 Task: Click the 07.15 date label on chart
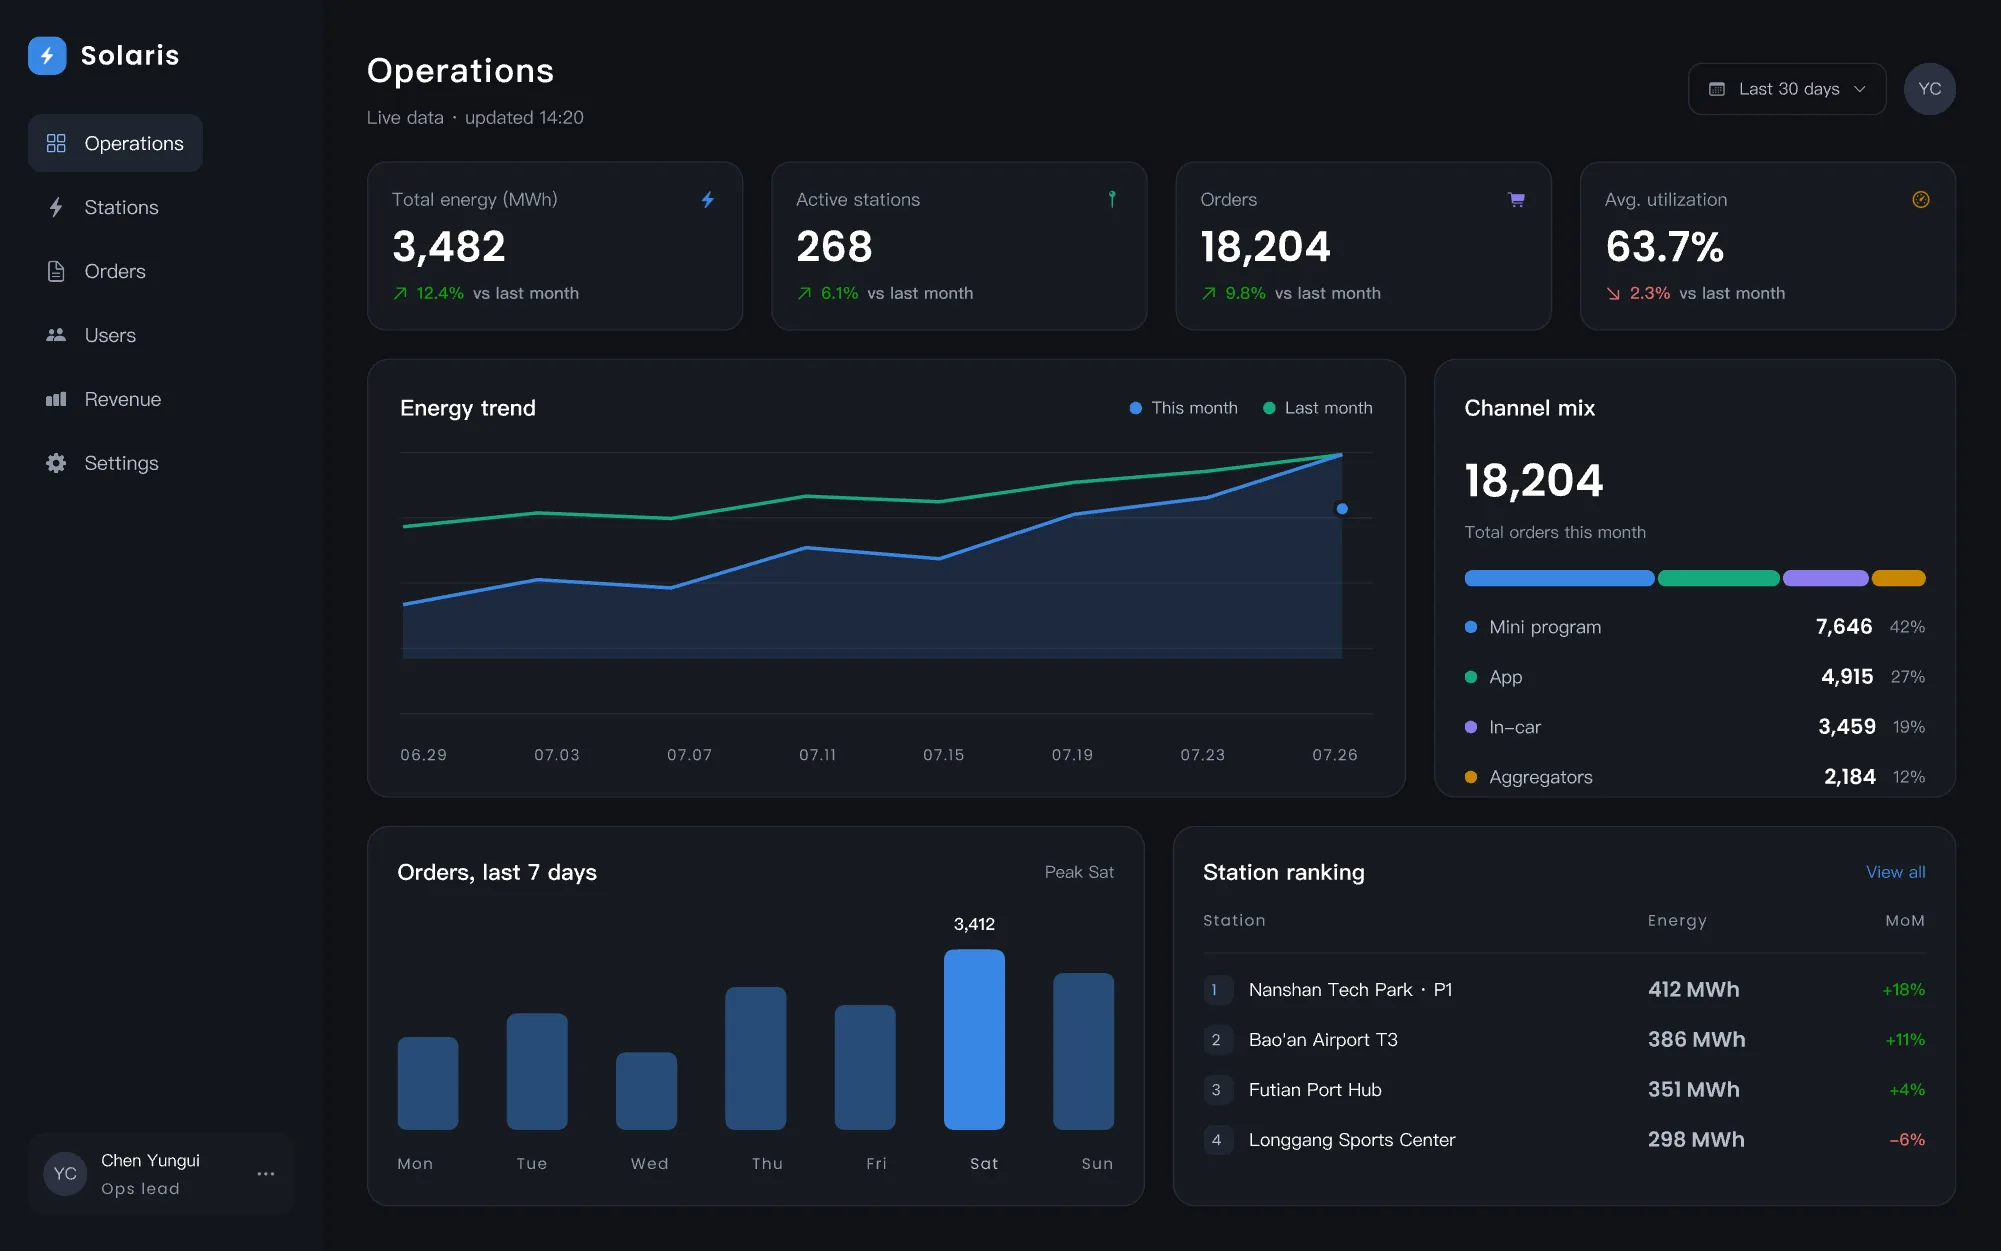click(x=943, y=755)
